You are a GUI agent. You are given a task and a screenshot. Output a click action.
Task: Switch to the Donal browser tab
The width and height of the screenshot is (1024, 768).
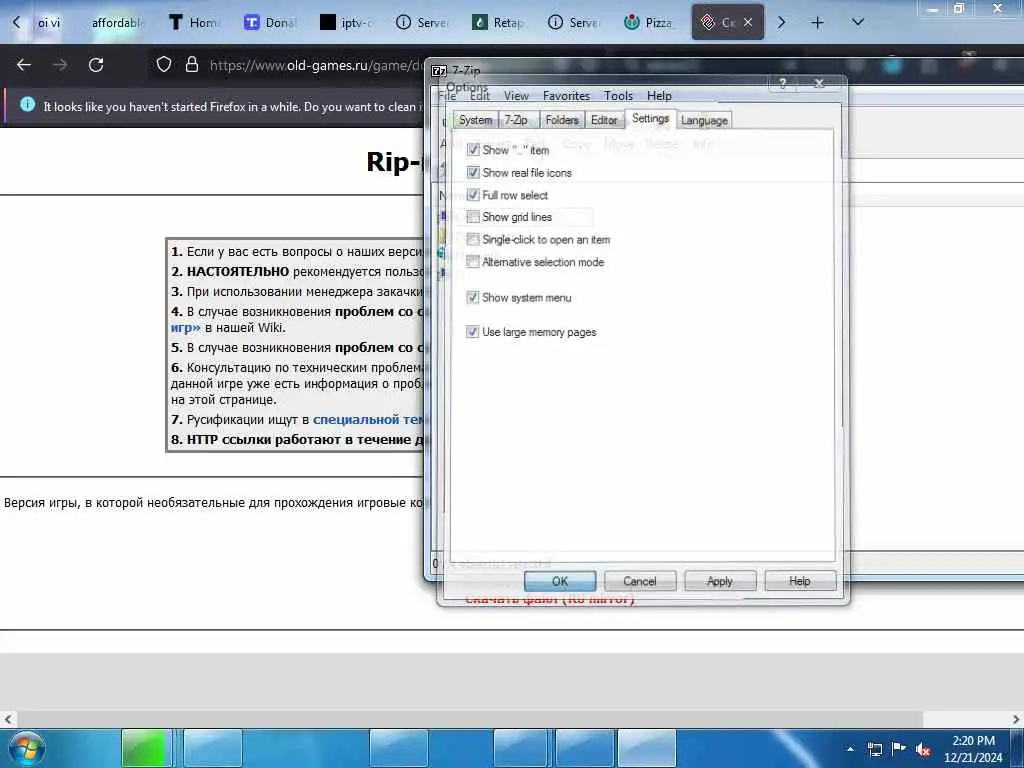tap(271, 22)
